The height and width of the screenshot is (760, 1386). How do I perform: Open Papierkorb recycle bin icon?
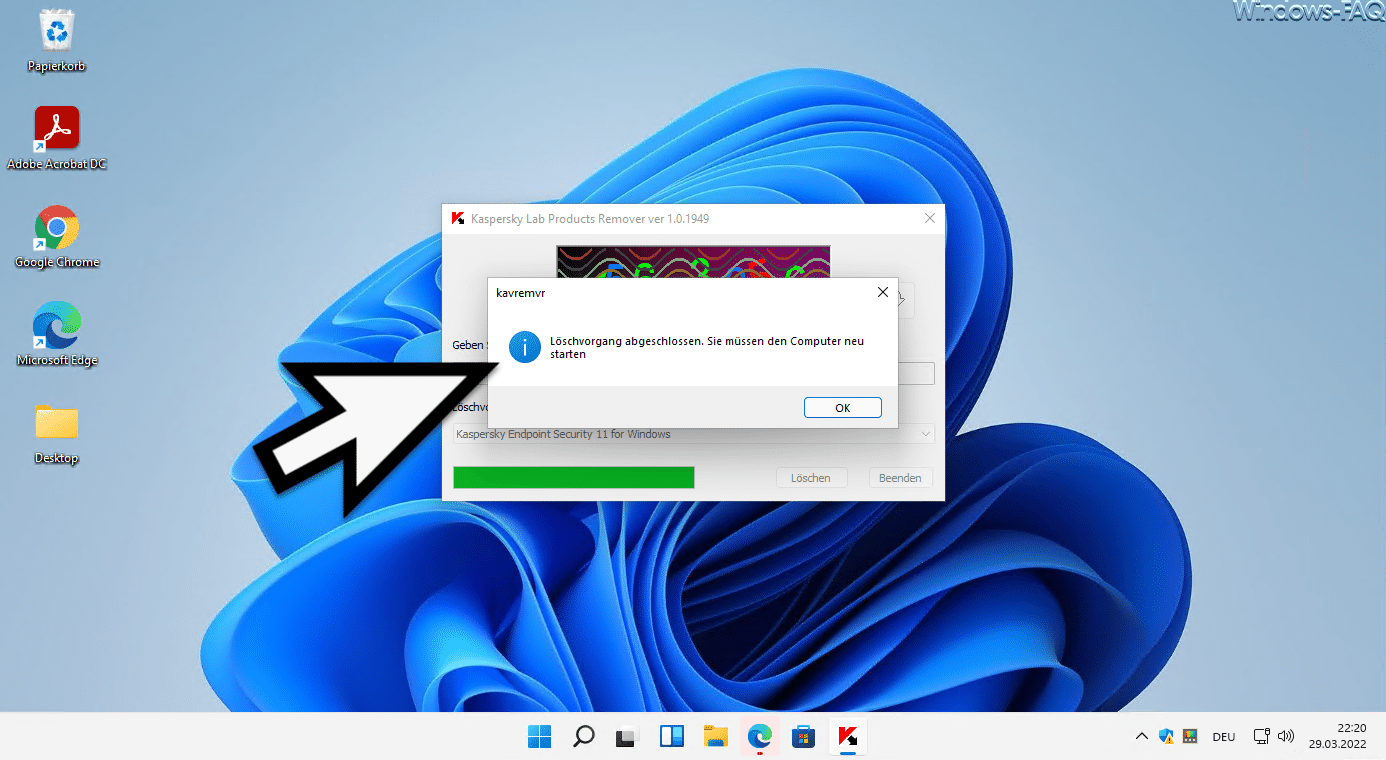(56, 41)
